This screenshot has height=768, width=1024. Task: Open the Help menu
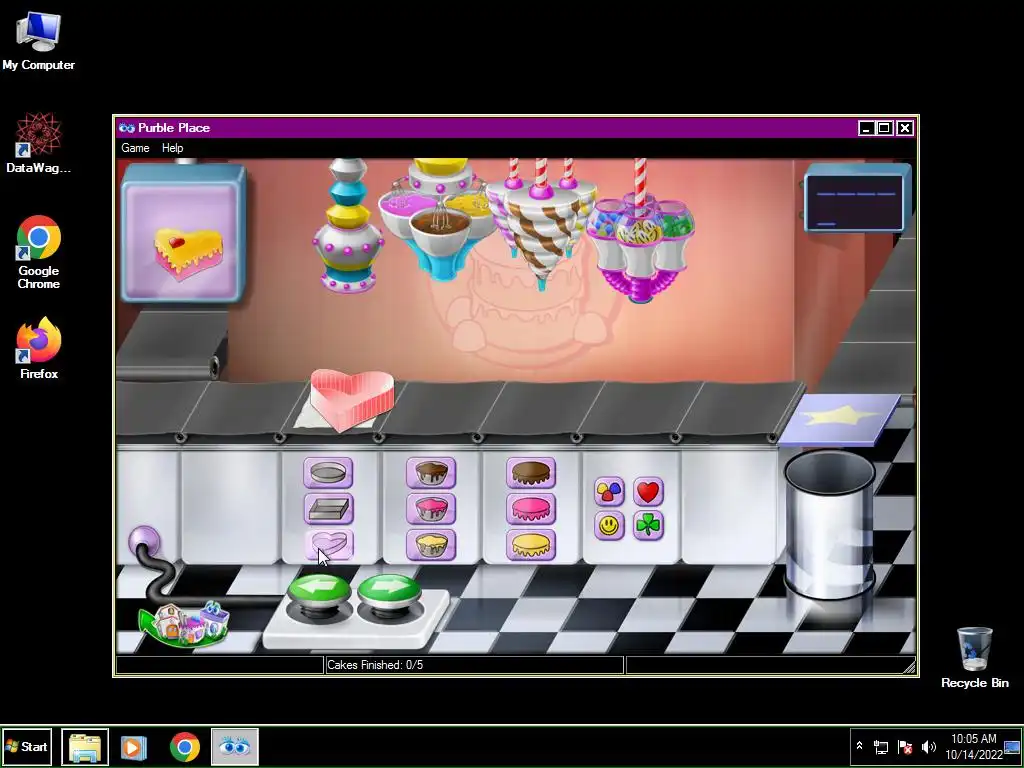pyautogui.click(x=172, y=148)
